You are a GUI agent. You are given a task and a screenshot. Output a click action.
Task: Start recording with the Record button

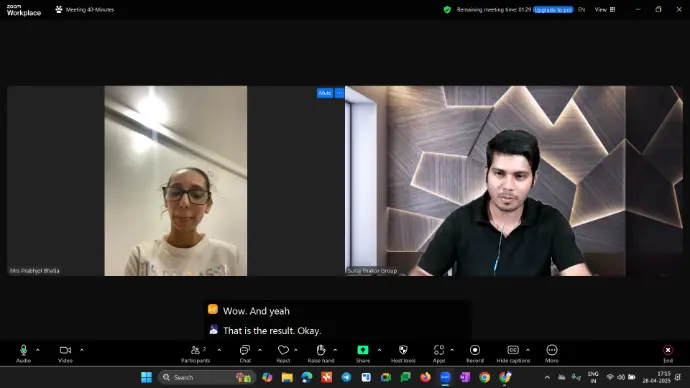point(475,353)
